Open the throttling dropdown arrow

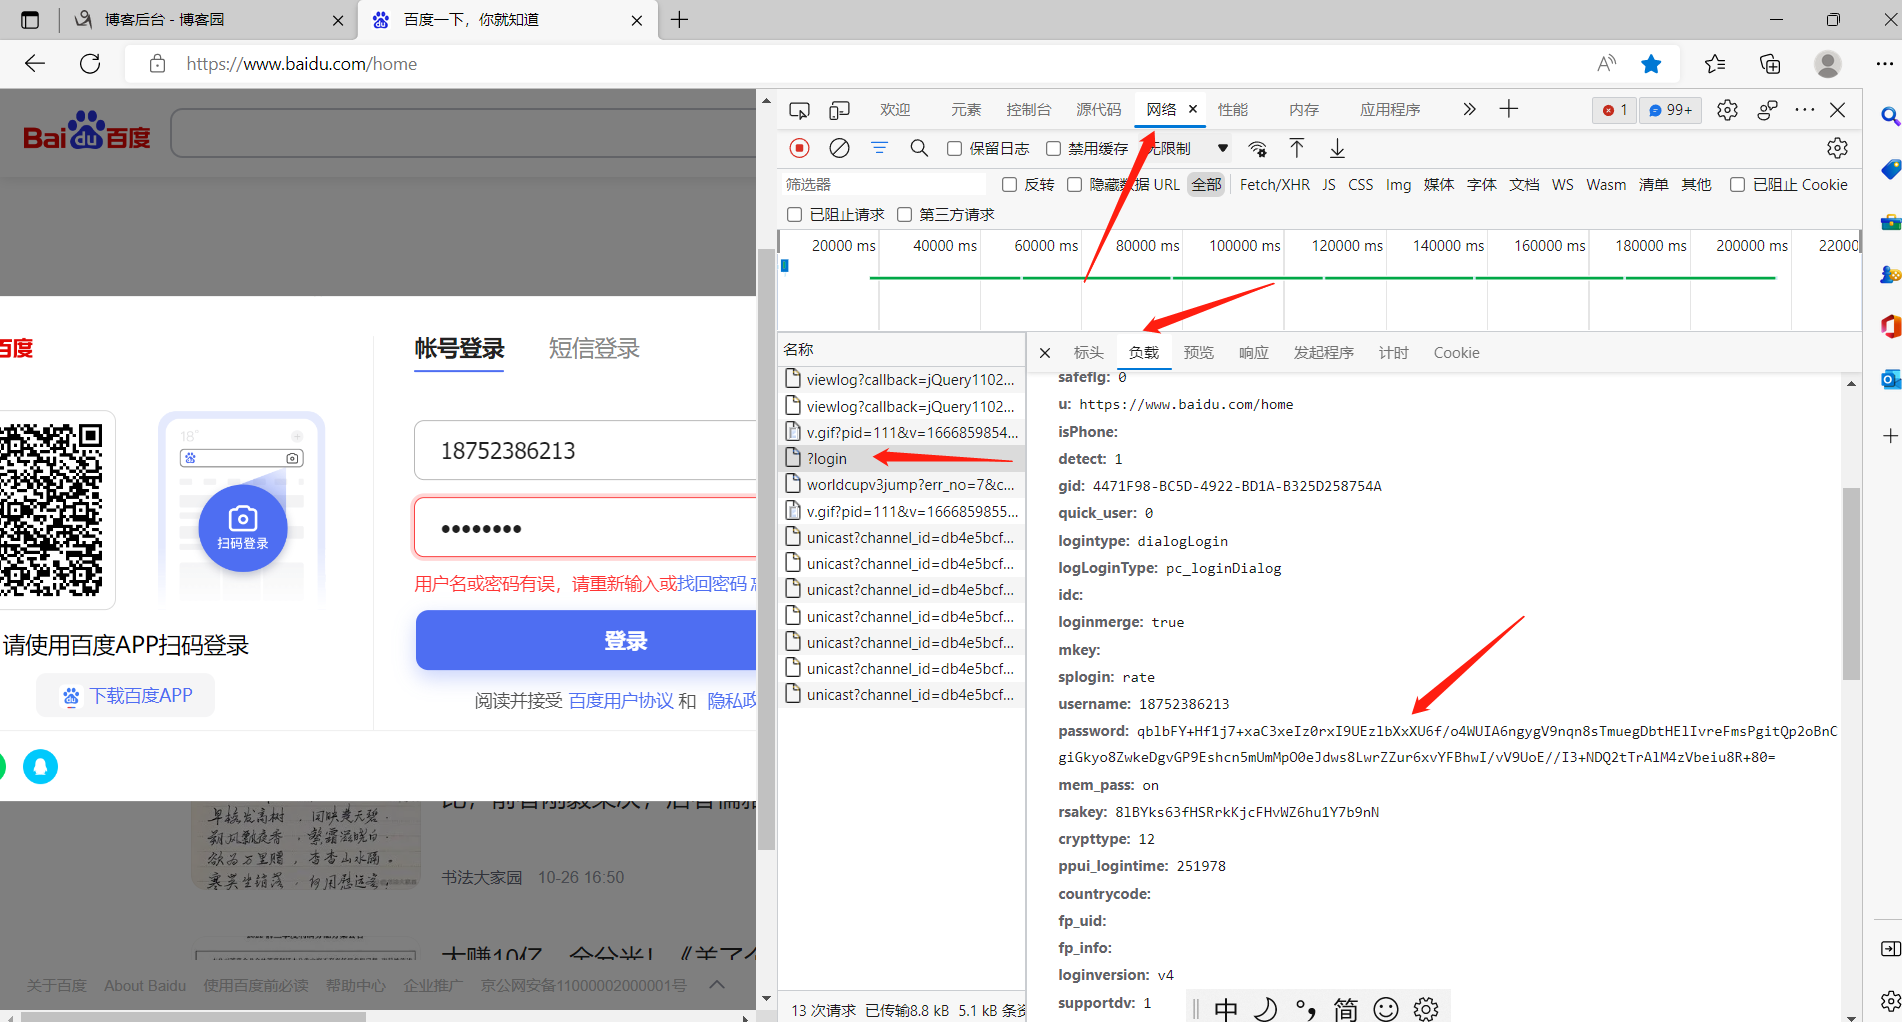click(1222, 149)
